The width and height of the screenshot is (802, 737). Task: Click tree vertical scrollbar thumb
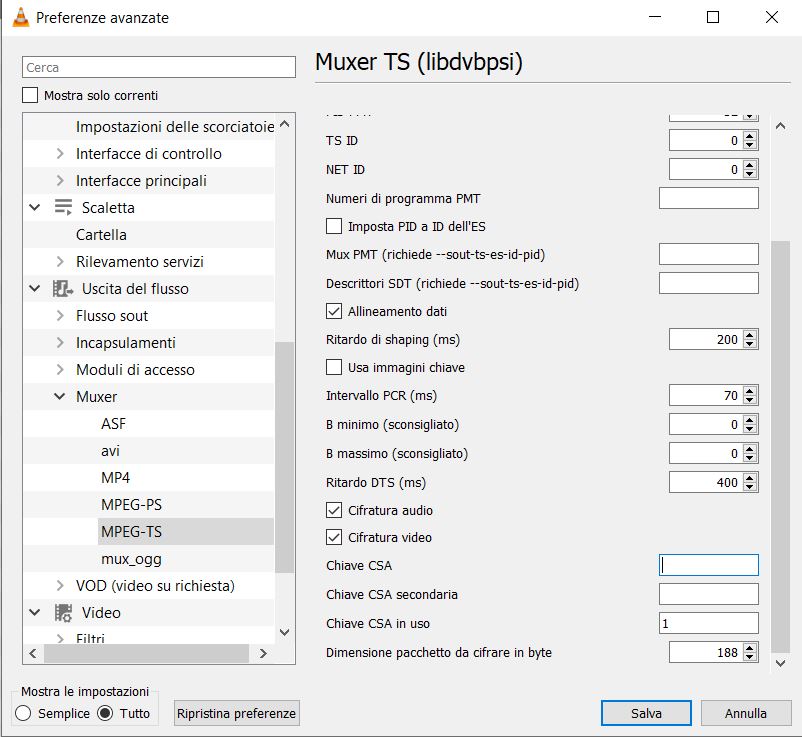284,457
